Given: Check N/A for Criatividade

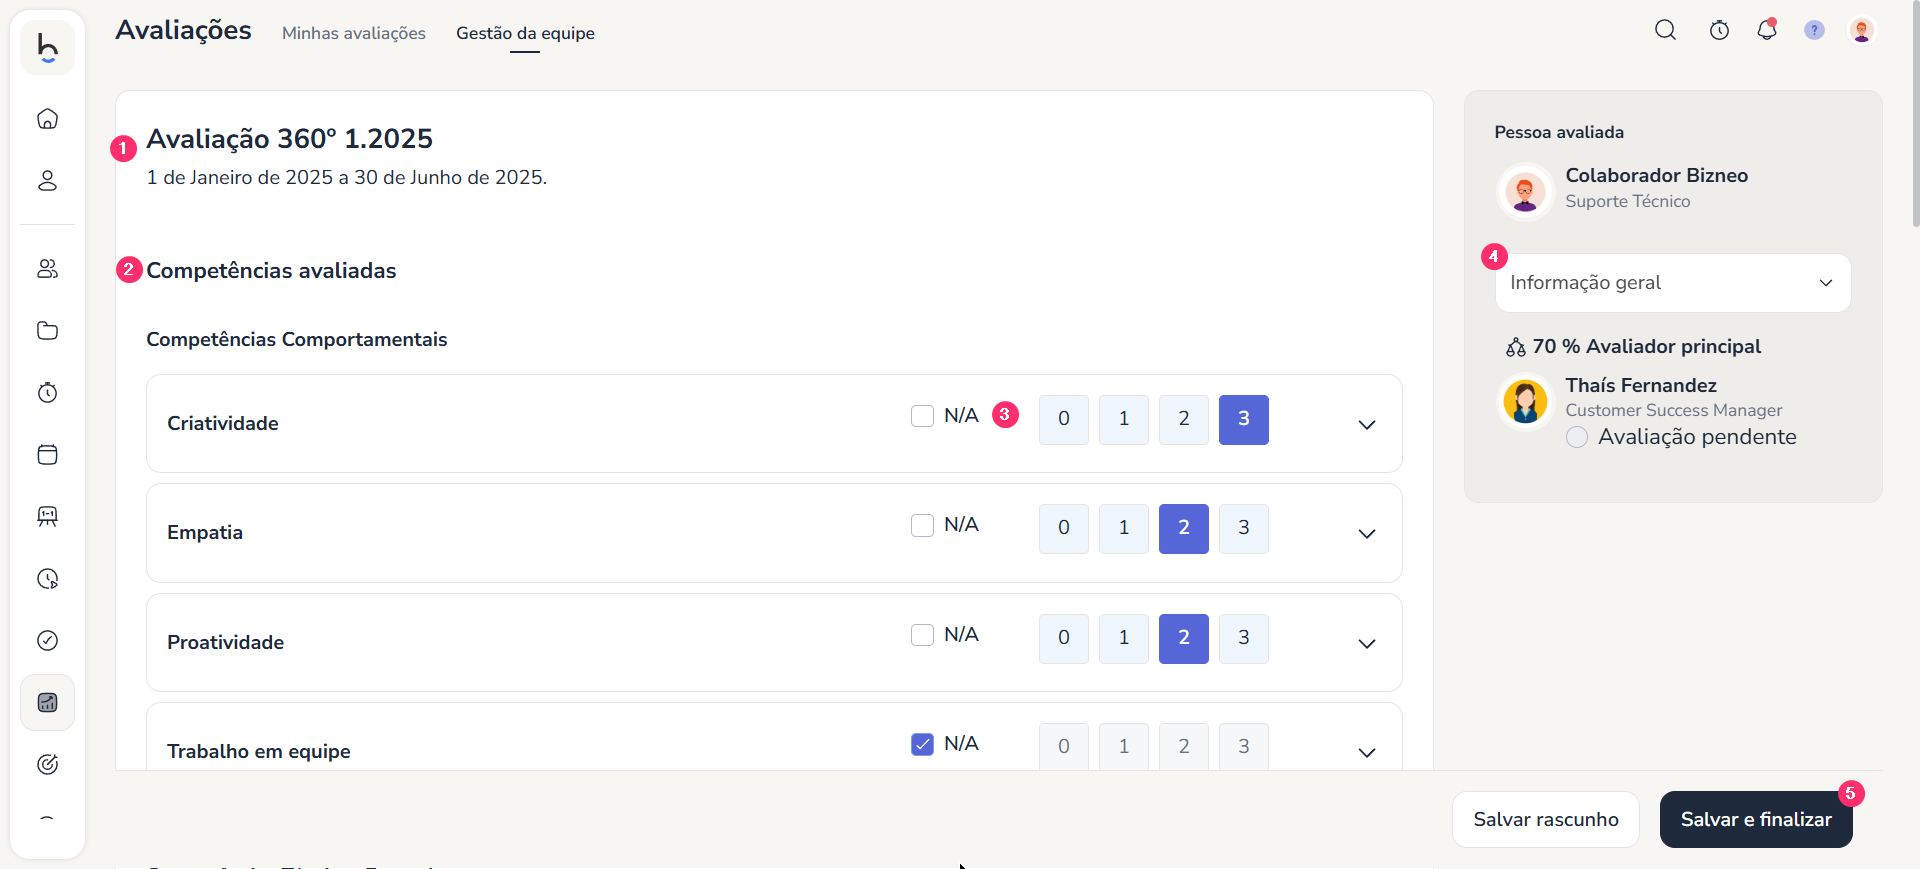Looking at the screenshot, I should pyautogui.click(x=922, y=416).
